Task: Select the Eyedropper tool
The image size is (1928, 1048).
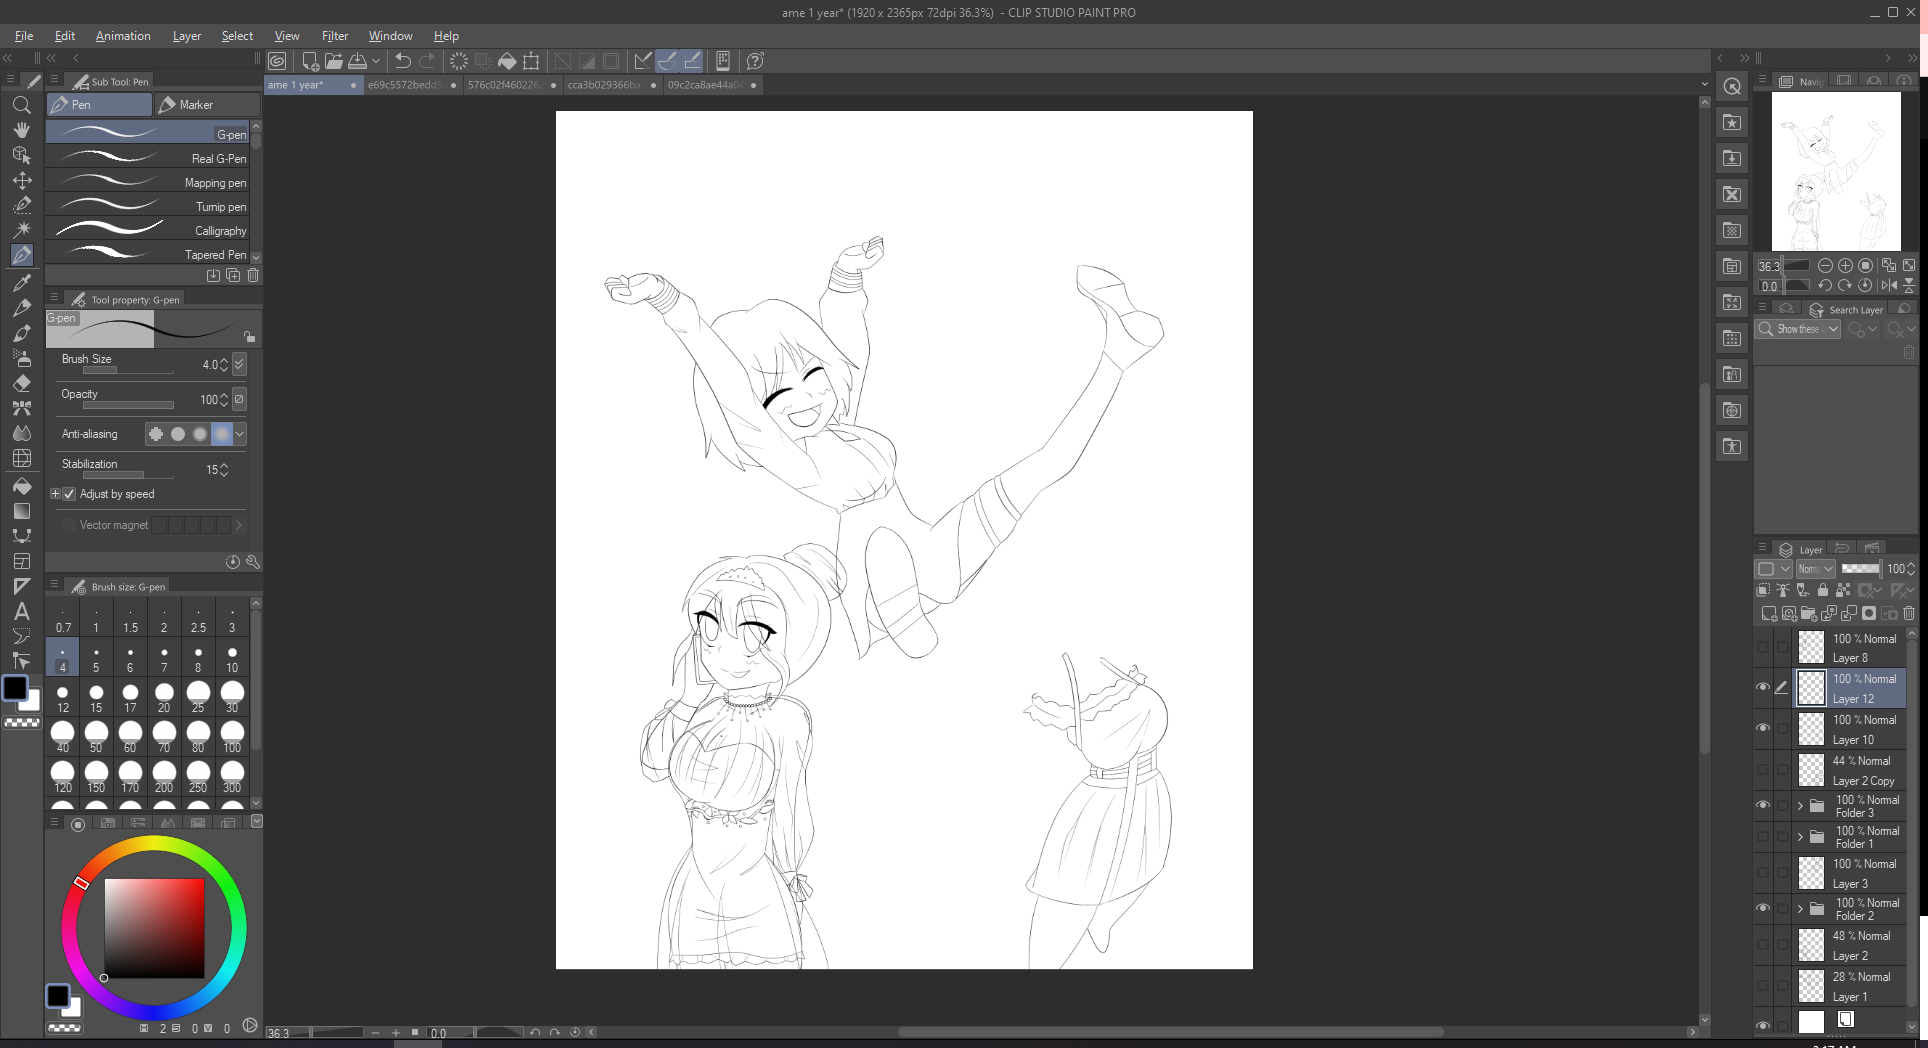Action: point(21,282)
